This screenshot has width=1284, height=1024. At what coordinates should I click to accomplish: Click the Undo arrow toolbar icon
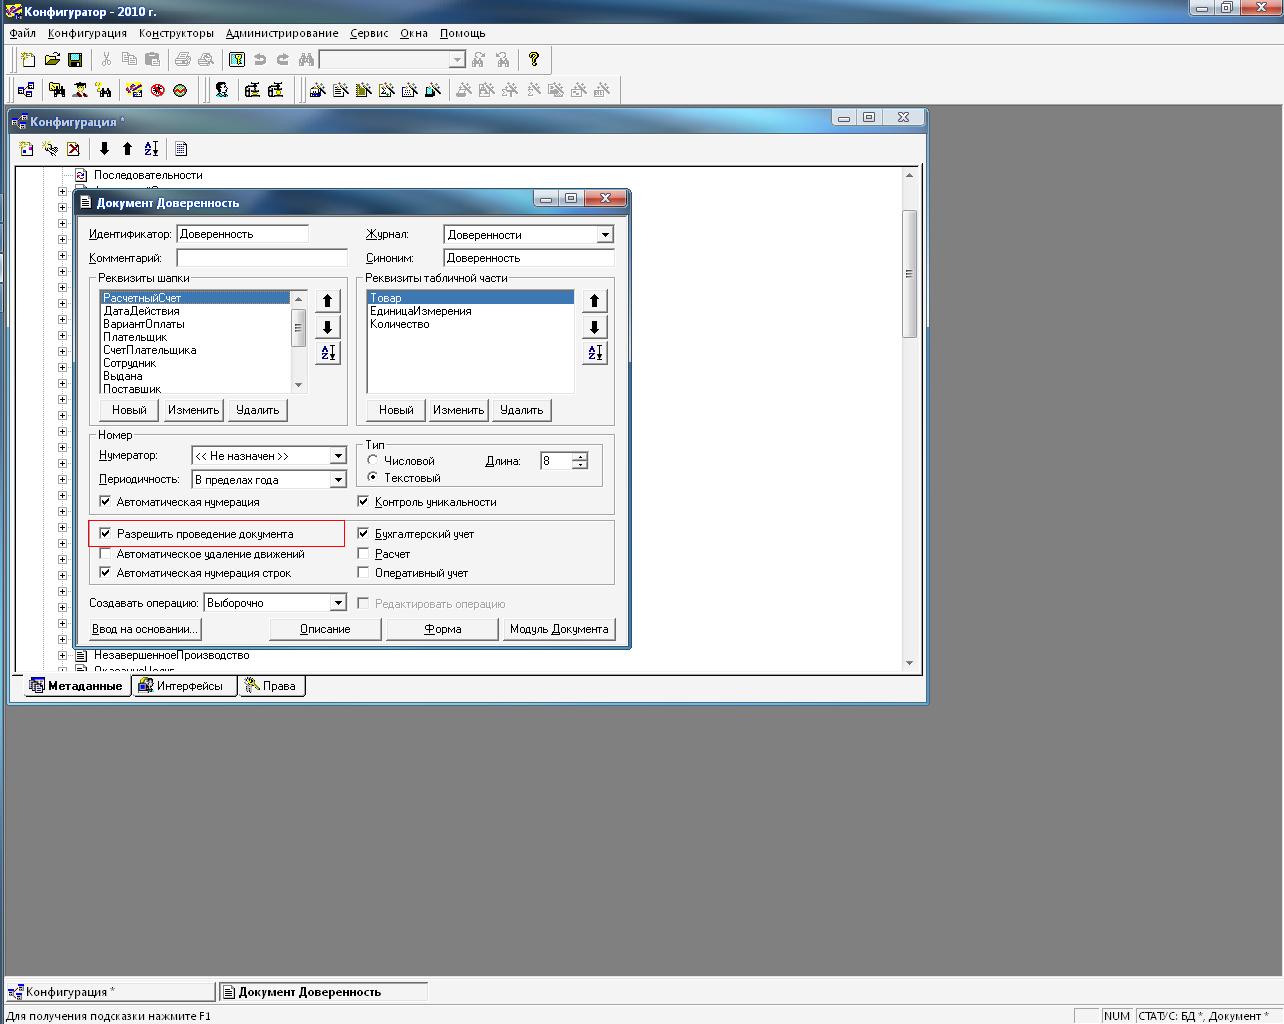click(260, 60)
